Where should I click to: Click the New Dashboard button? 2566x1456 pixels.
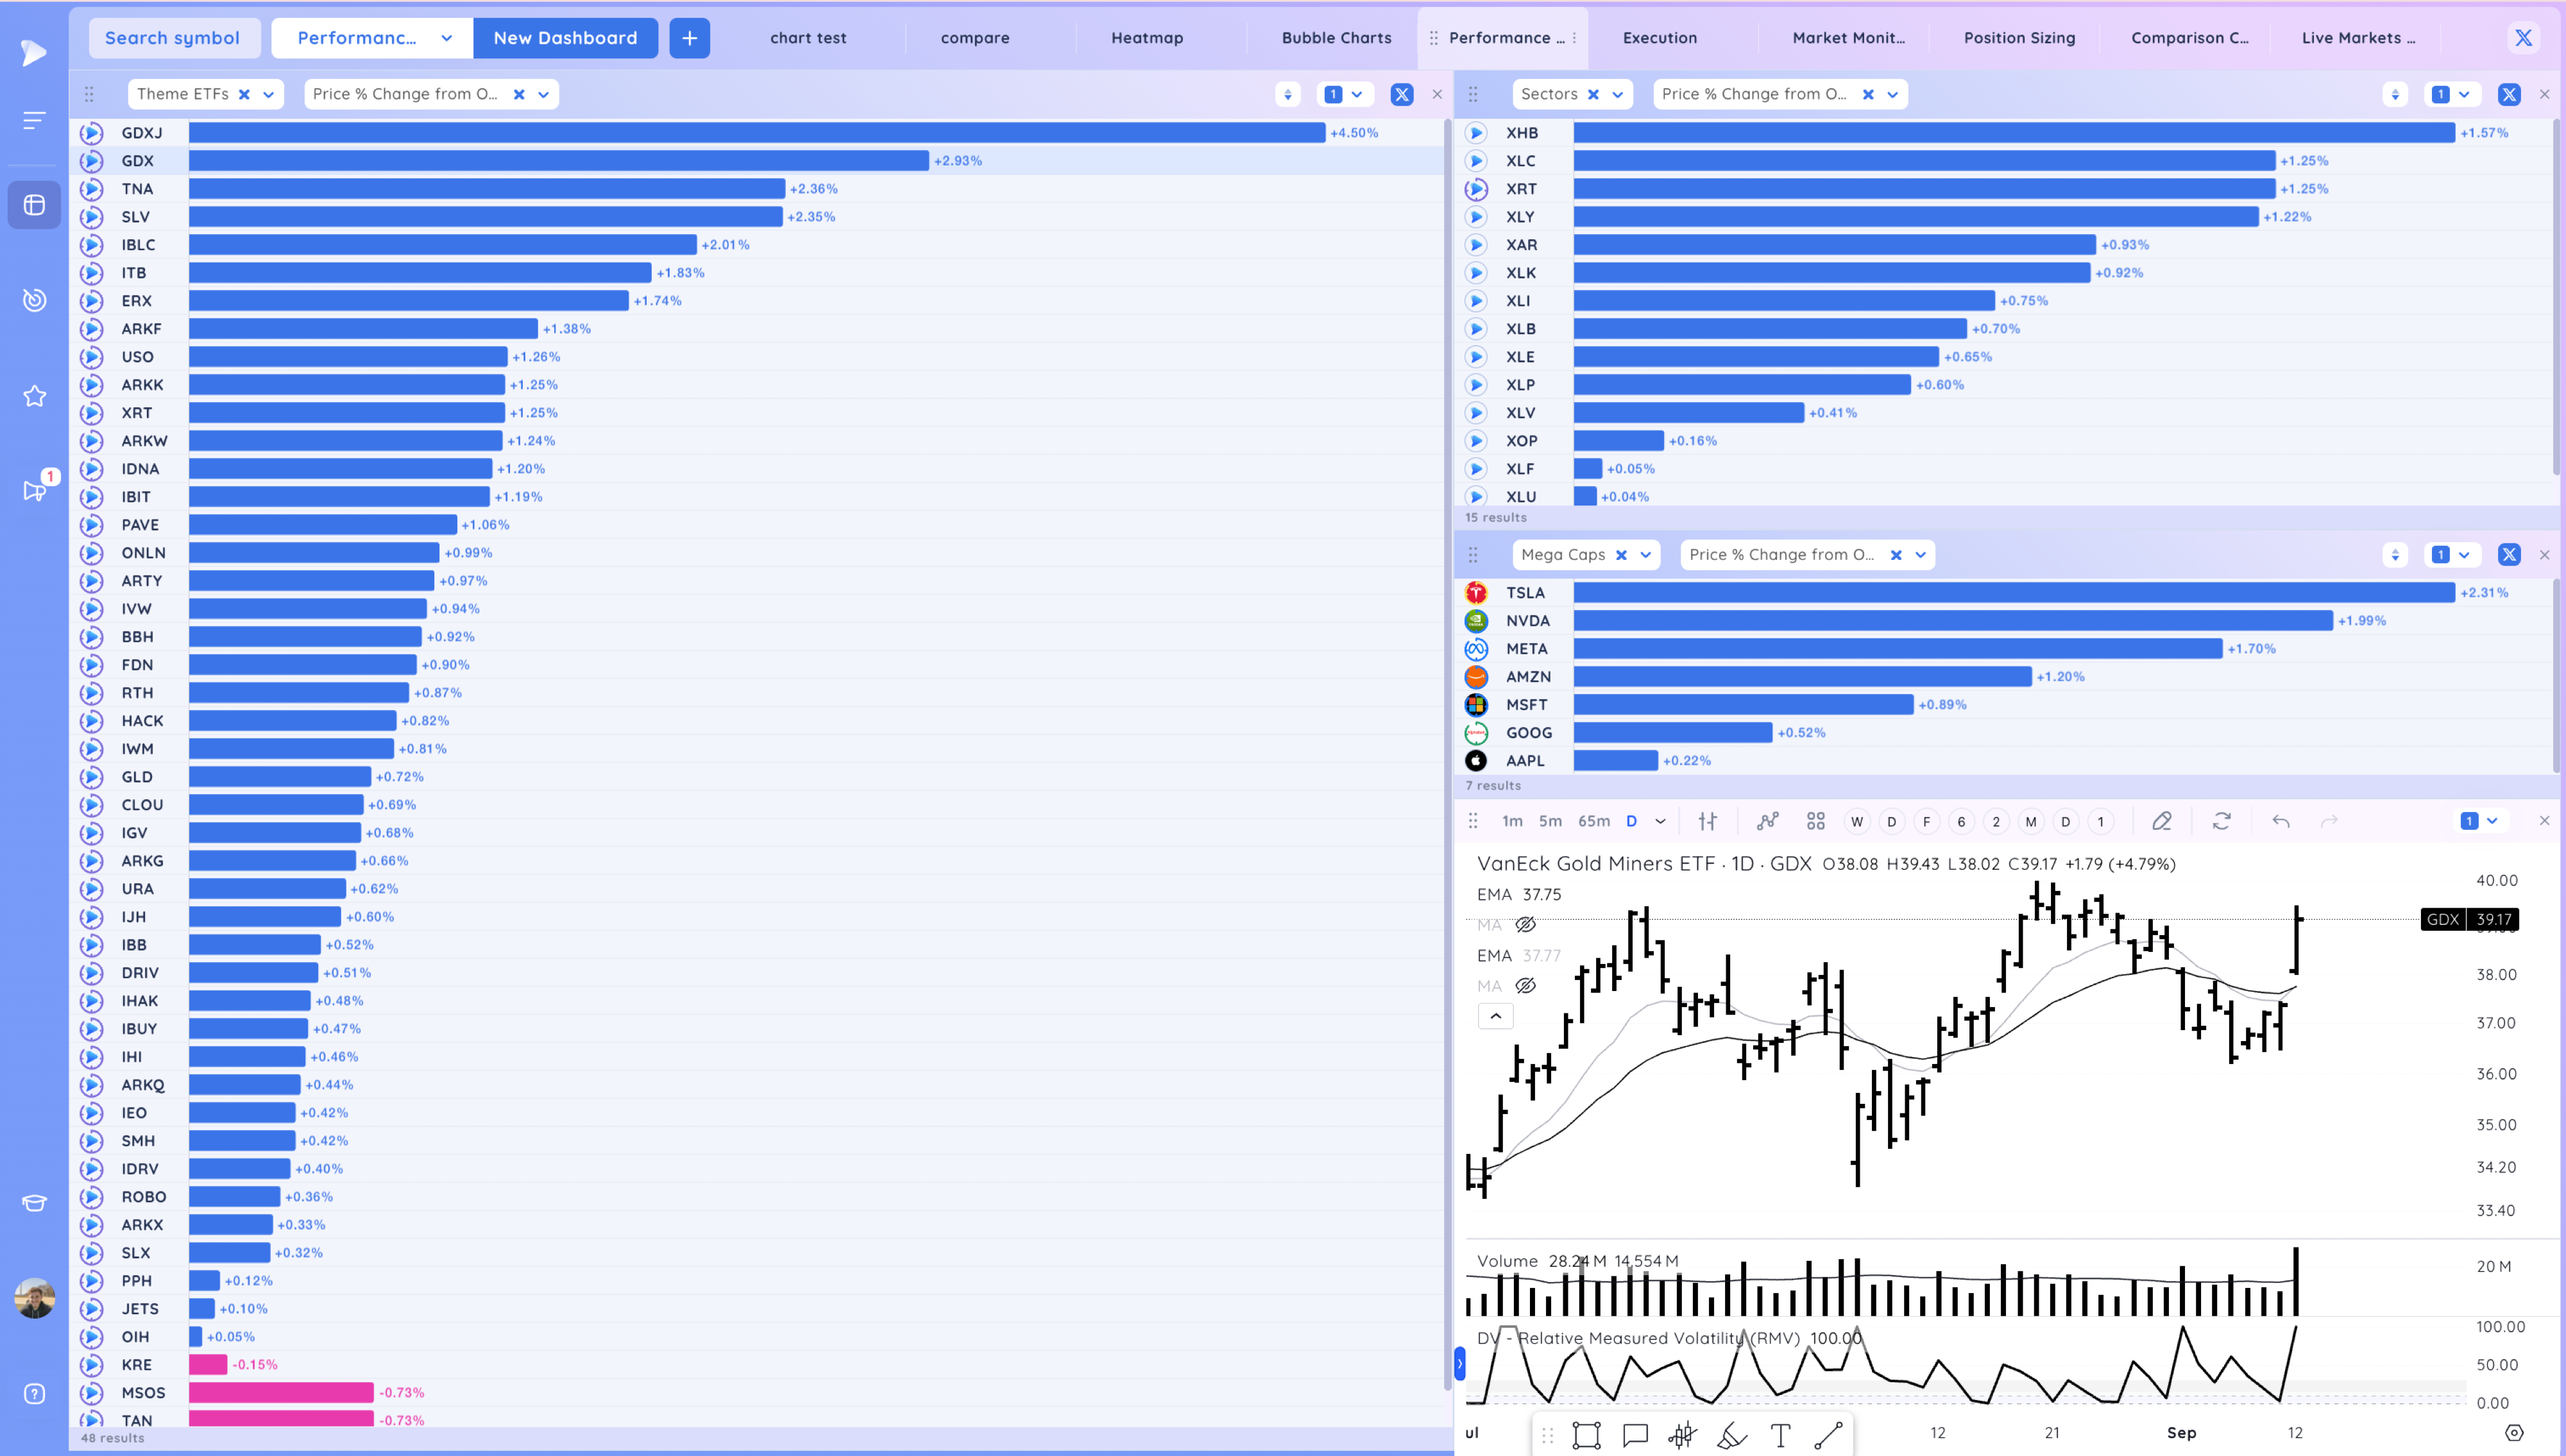pyautogui.click(x=565, y=38)
